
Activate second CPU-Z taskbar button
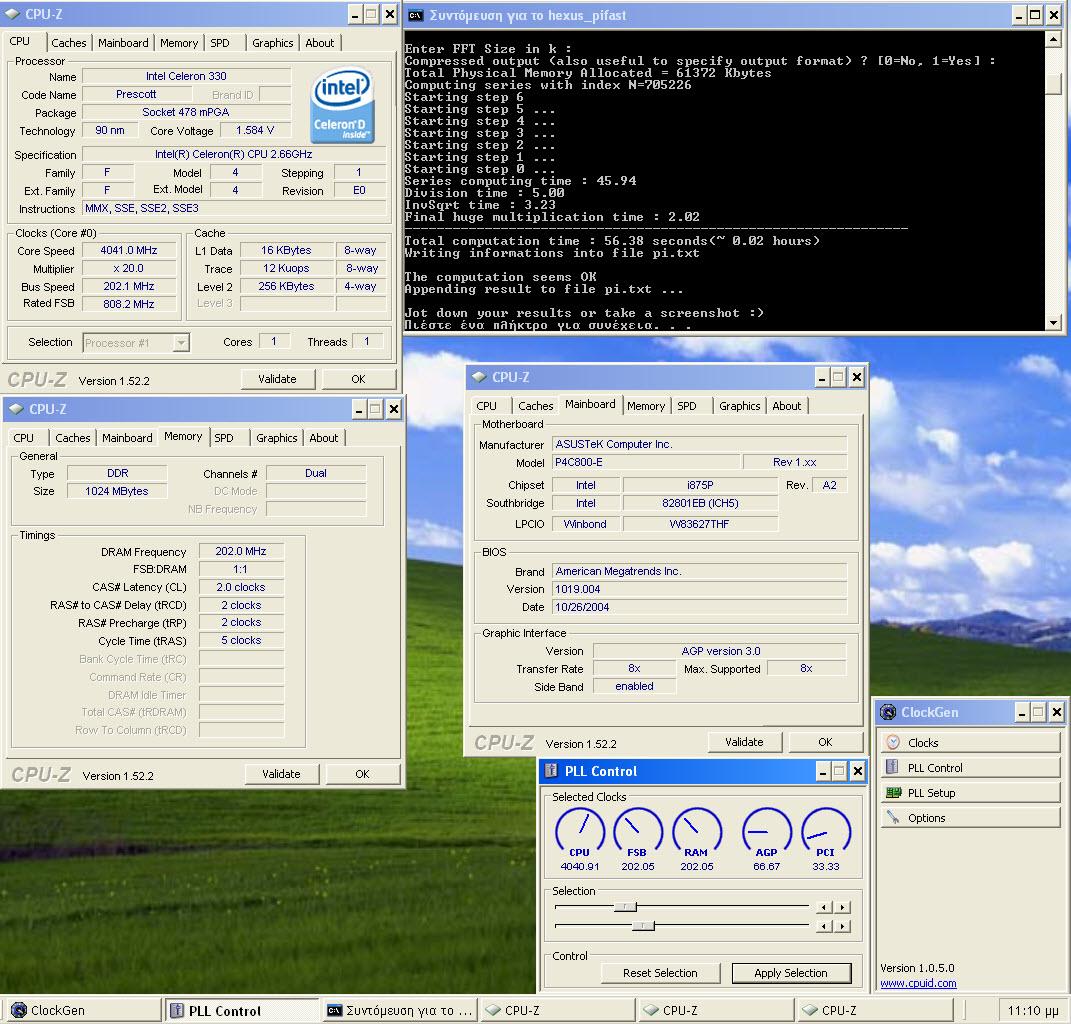coord(717,1010)
